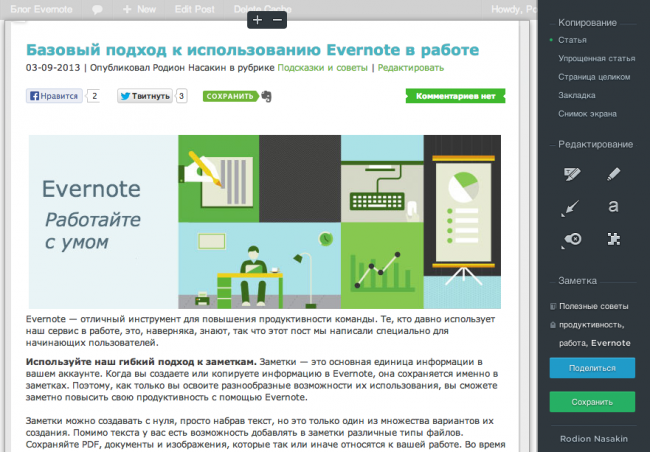Open the Полезные советы notebook selector
This screenshot has width=650, height=452.
[x=593, y=306]
